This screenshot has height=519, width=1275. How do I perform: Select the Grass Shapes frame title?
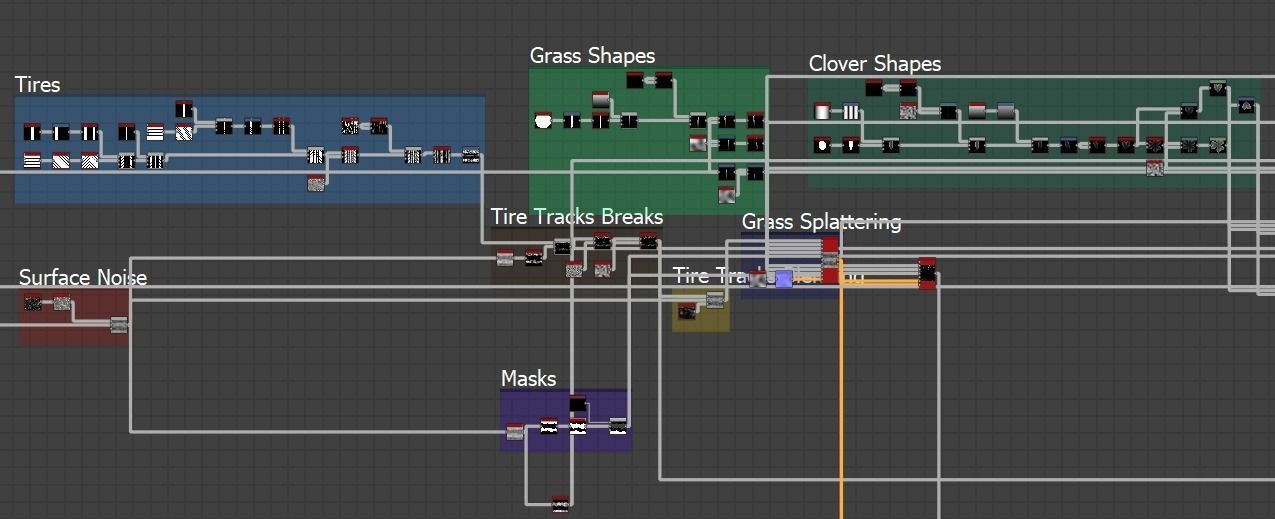point(592,56)
